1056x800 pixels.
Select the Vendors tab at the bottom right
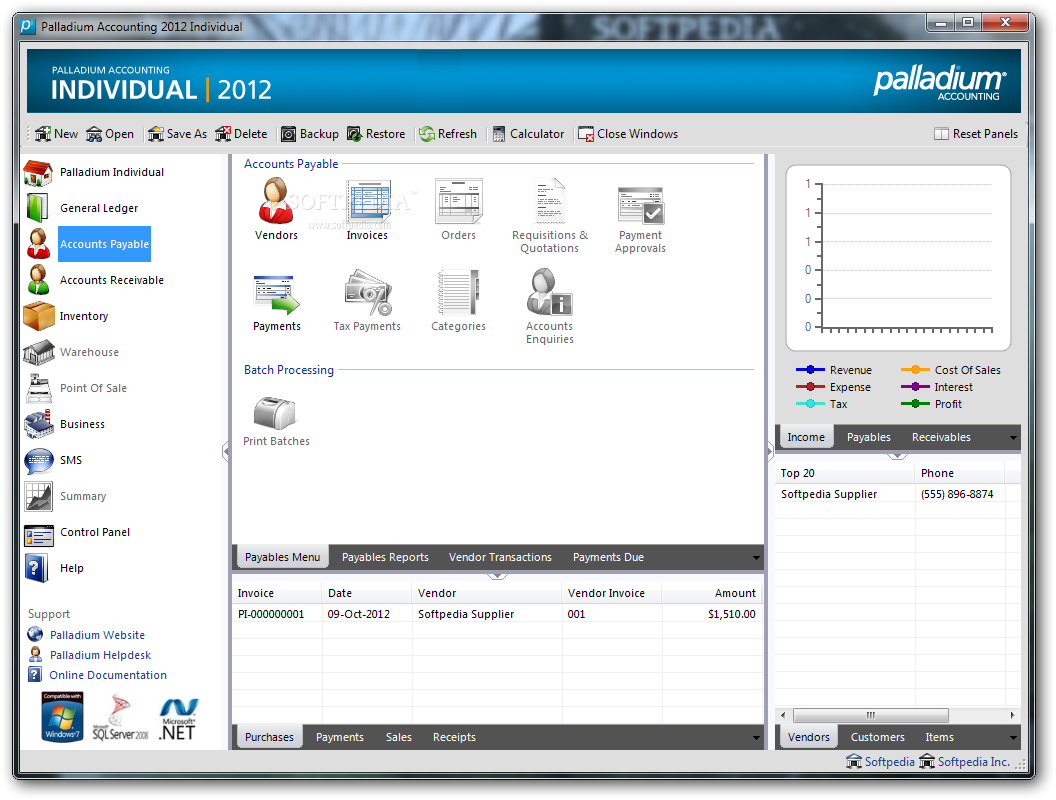(x=808, y=737)
